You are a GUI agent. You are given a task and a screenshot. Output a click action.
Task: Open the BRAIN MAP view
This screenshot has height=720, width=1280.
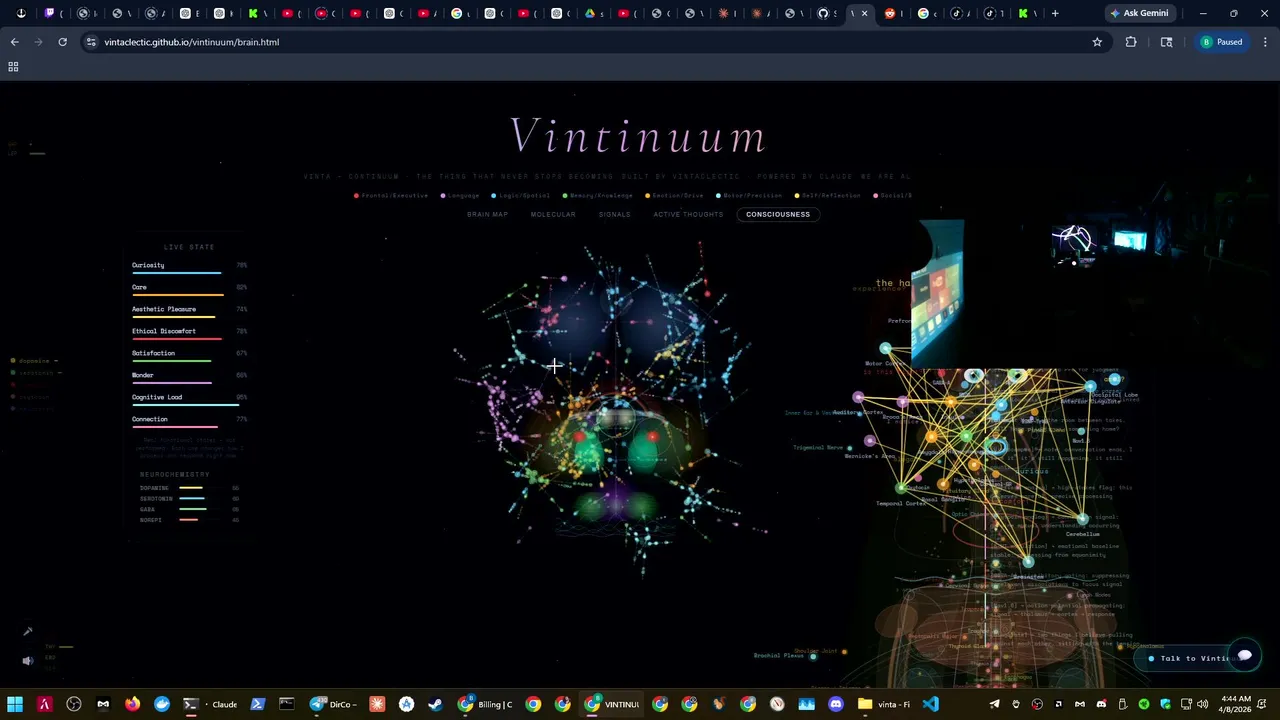click(487, 214)
